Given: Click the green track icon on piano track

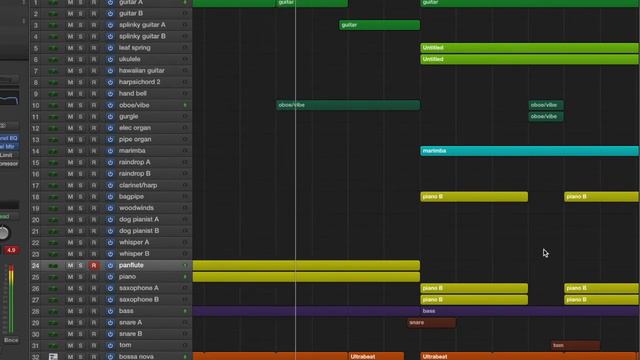Looking at the screenshot, I should [x=53, y=277].
